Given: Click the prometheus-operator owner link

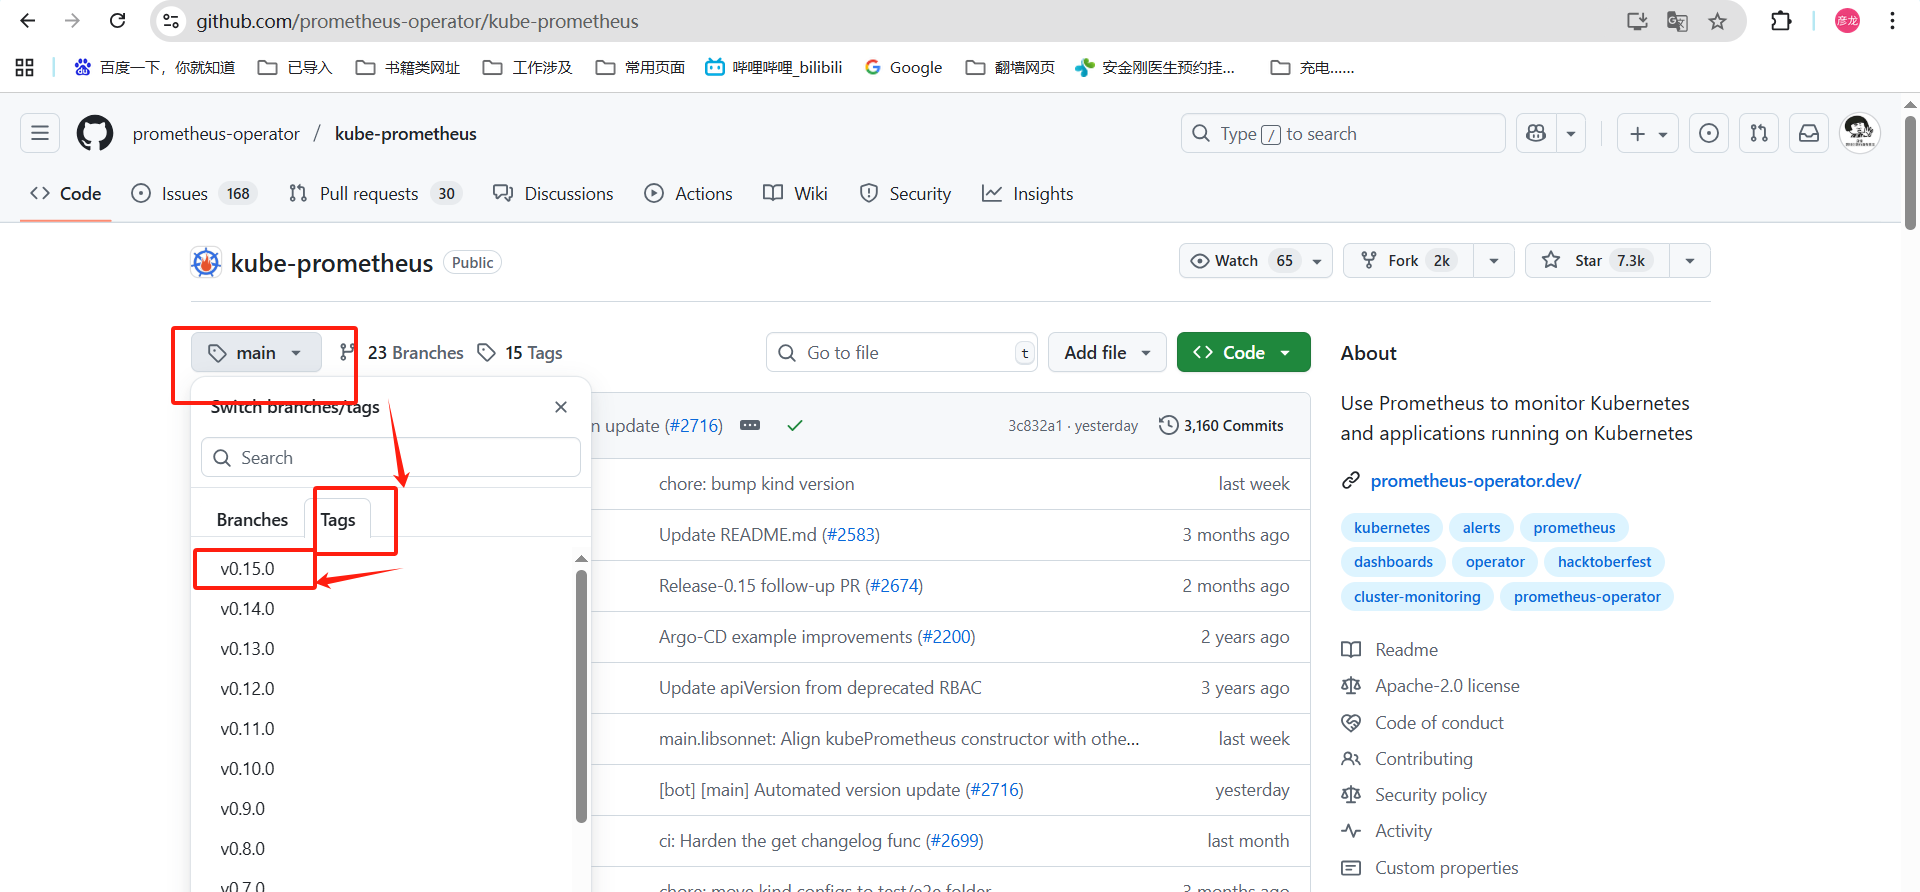Looking at the screenshot, I should point(216,134).
